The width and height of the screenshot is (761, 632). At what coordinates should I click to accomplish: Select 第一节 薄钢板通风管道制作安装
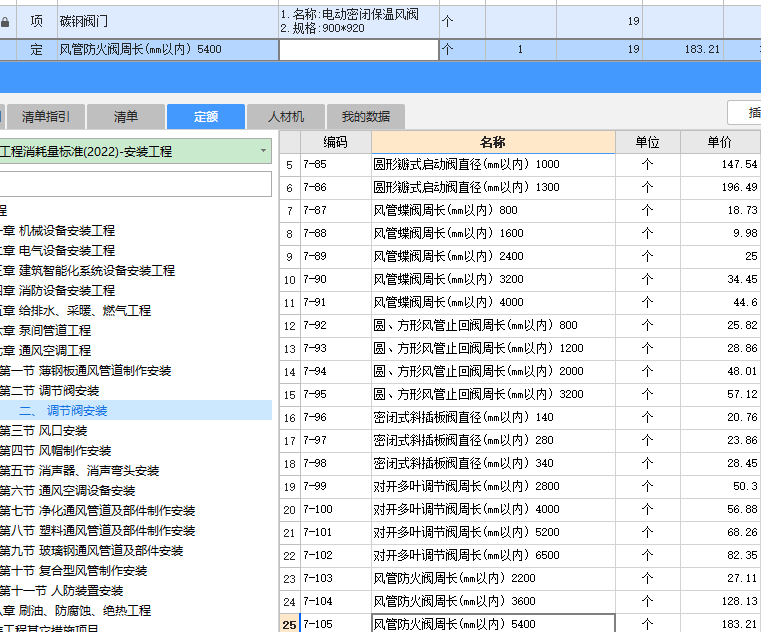pos(85,371)
